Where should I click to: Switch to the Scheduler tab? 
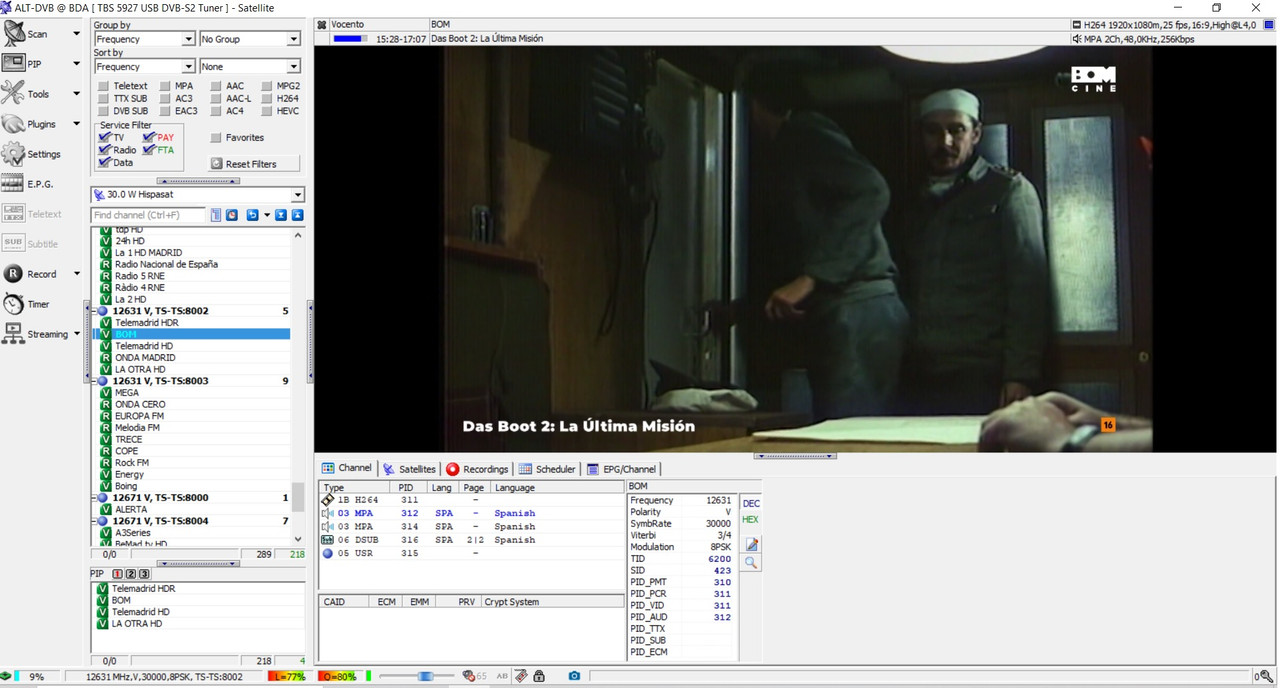[x=547, y=469]
